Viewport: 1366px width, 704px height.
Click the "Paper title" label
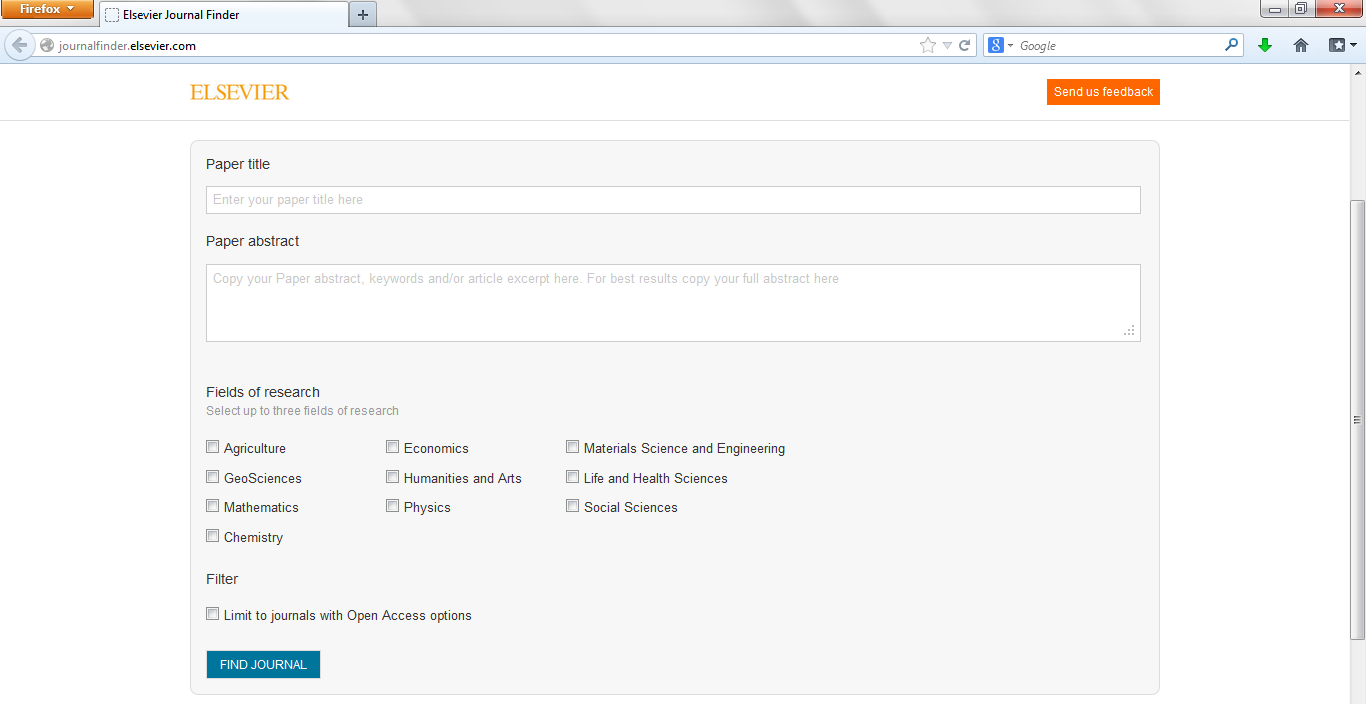click(x=238, y=164)
